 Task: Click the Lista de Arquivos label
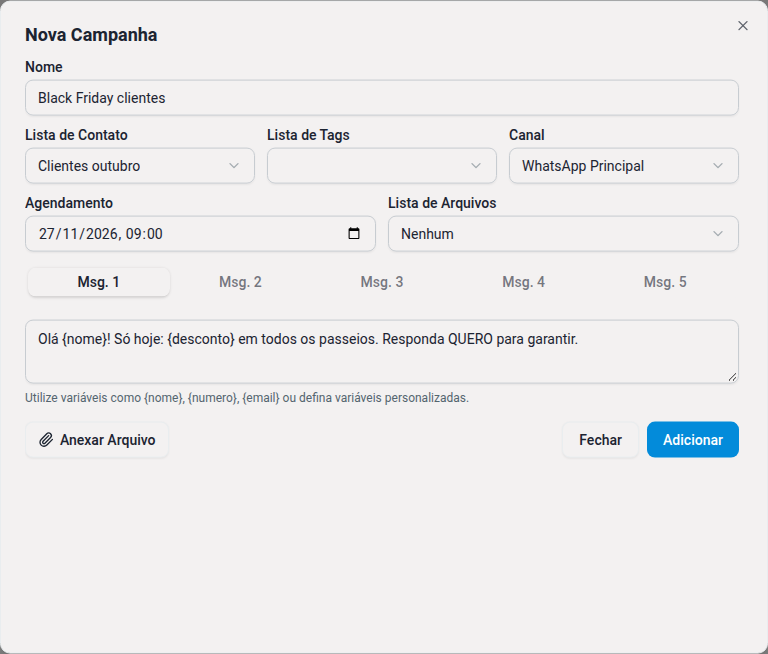[442, 203]
